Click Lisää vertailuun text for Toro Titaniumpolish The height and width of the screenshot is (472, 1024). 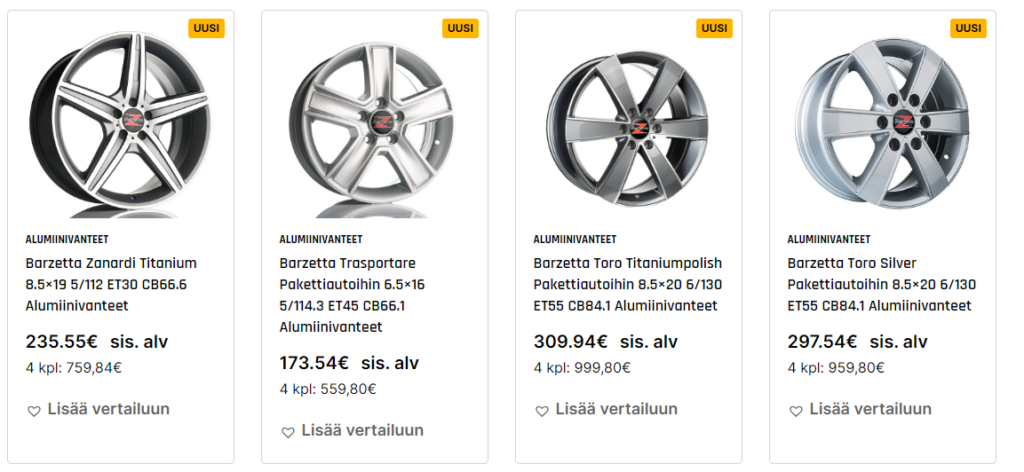tap(616, 410)
